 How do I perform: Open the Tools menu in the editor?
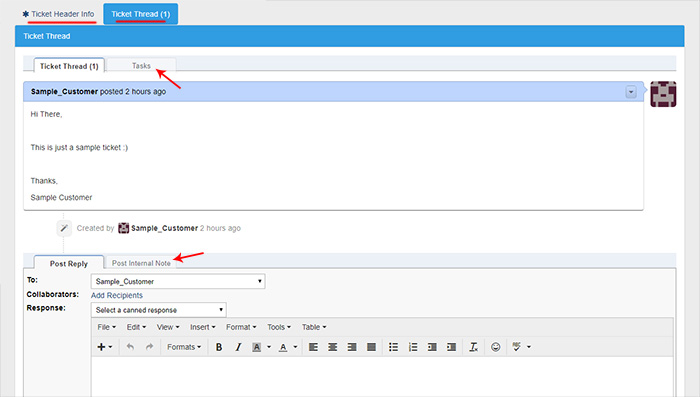click(279, 327)
